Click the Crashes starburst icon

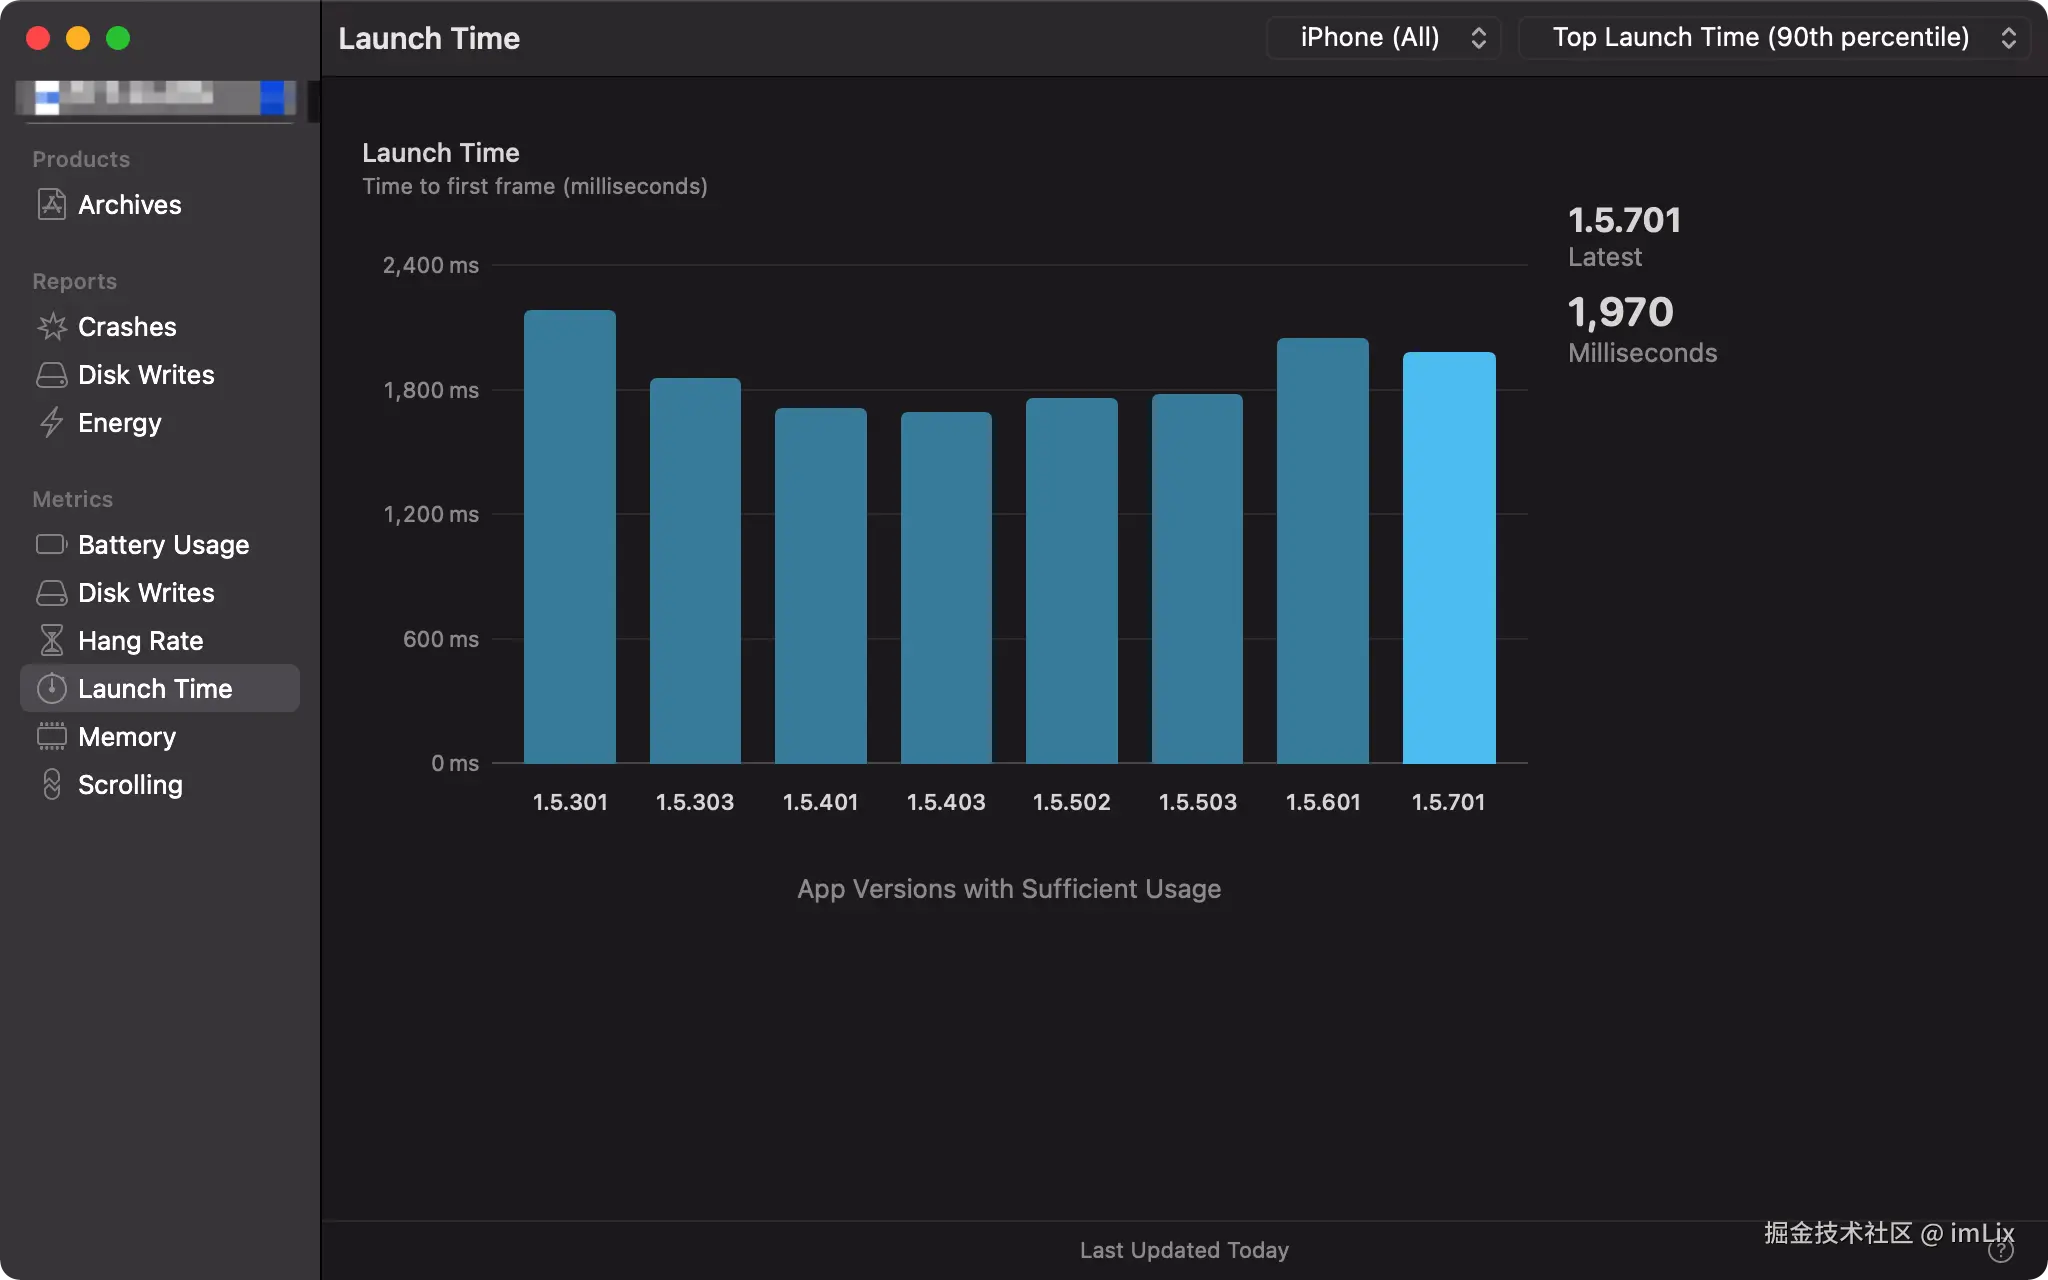pos(51,326)
